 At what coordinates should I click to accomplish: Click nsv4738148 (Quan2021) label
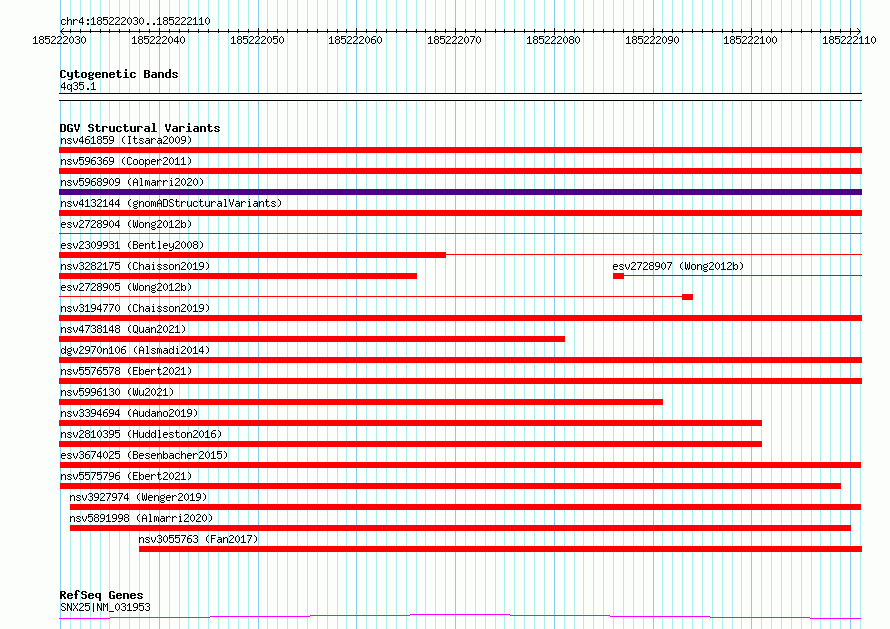pyautogui.click(x=123, y=329)
